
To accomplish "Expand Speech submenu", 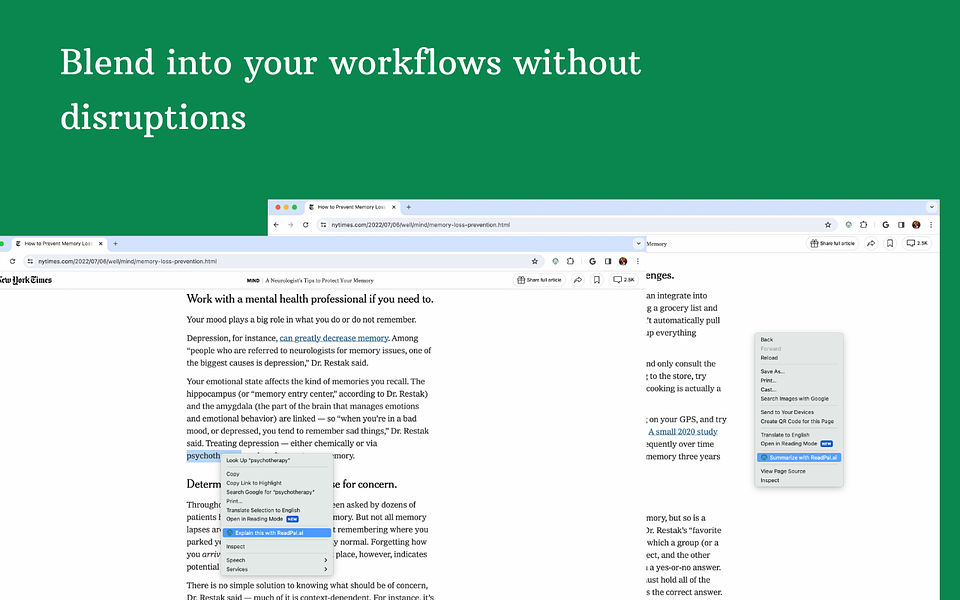I will point(276,560).
